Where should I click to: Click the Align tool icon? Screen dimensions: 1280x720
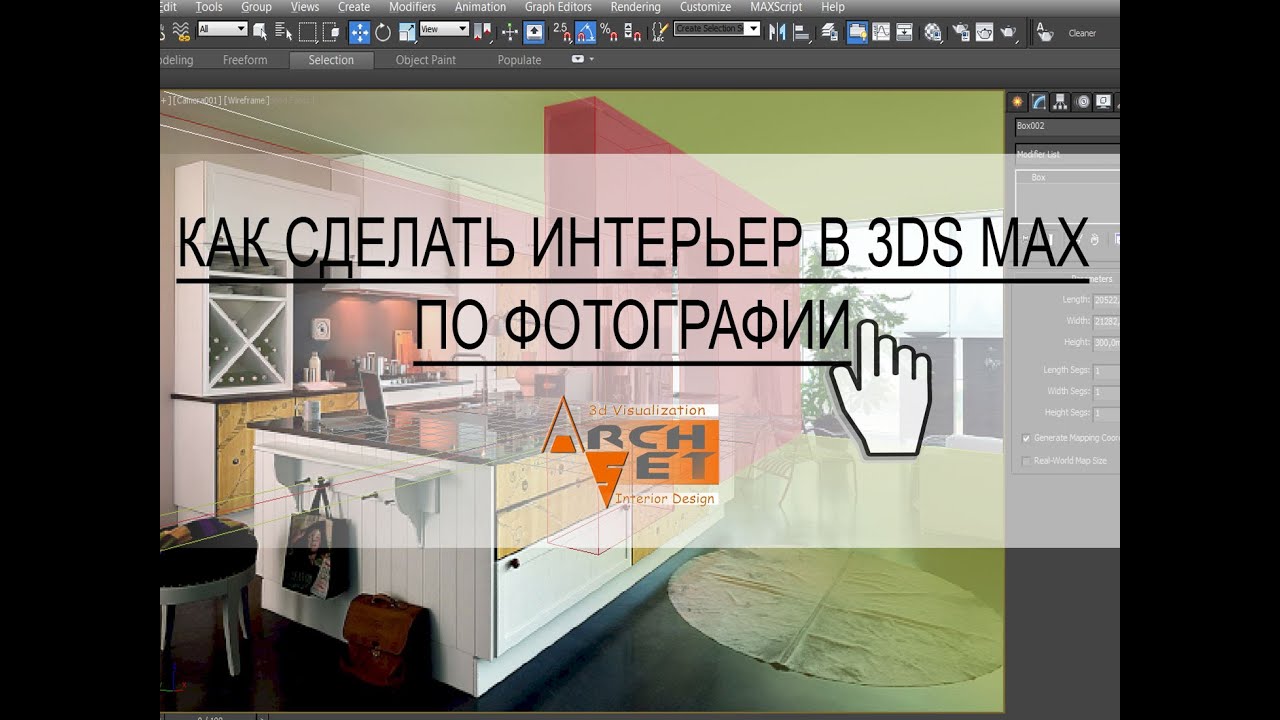click(x=800, y=32)
